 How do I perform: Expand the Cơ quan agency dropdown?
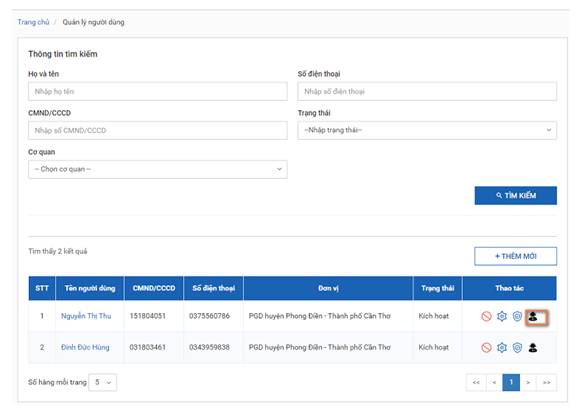158,169
